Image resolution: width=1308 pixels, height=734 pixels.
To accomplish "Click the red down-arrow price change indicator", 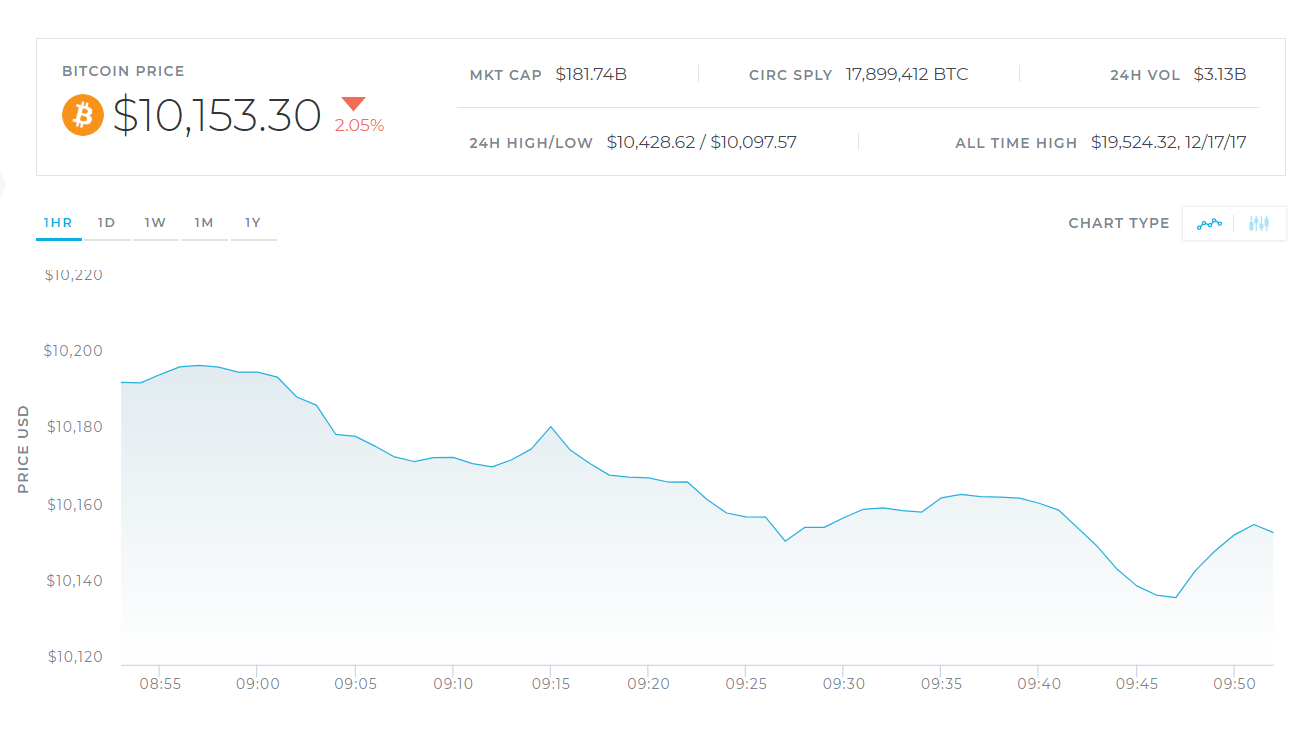I will (354, 104).
